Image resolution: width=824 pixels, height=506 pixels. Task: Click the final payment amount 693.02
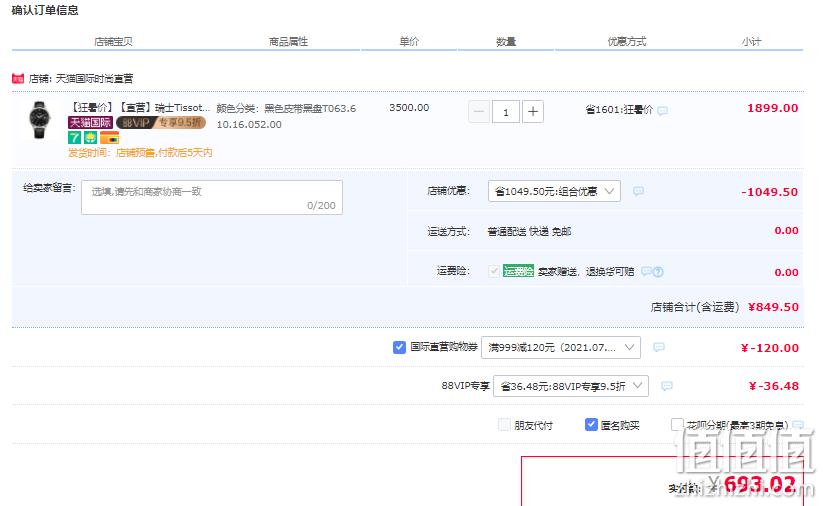759,484
